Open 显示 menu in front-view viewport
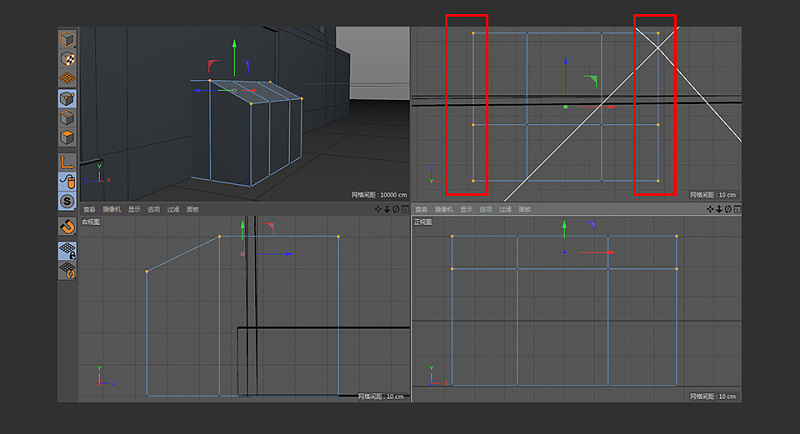800x434 pixels. [466, 209]
